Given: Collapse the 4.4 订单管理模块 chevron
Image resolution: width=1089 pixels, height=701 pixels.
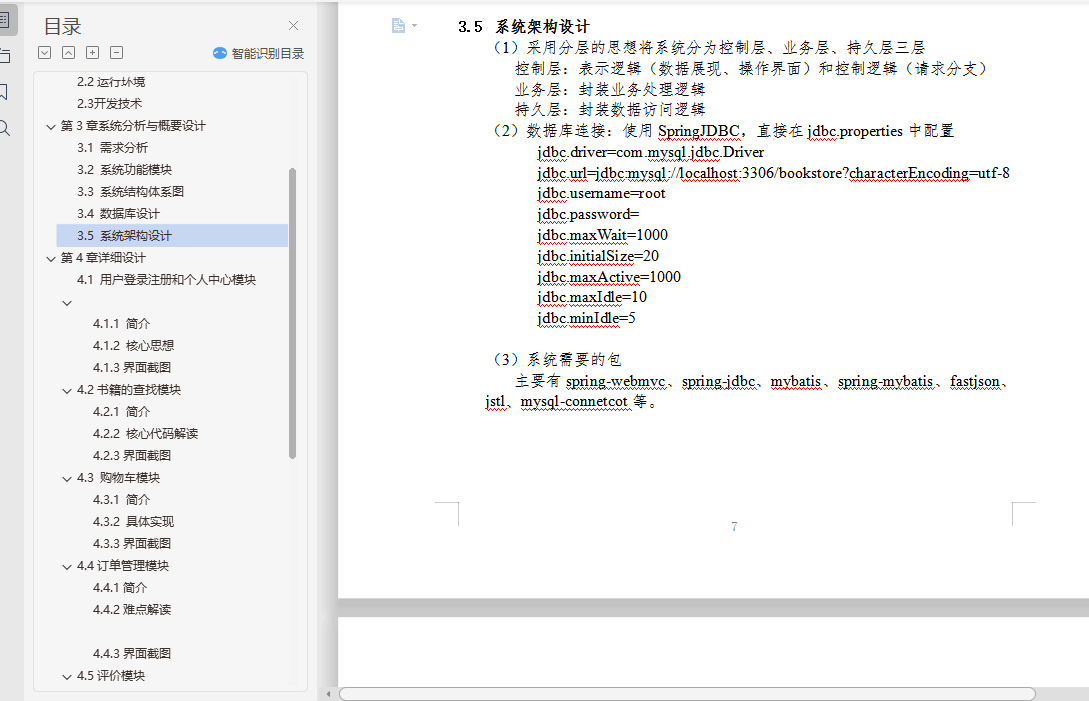Looking at the screenshot, I should click(x=67, y=567).
